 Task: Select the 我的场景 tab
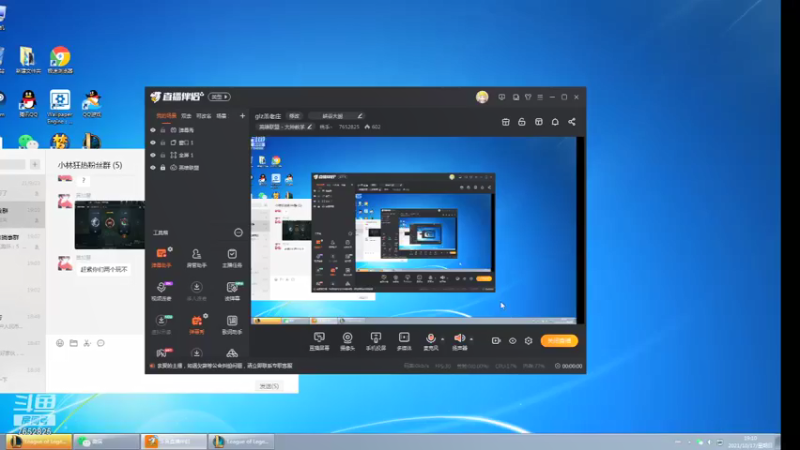pyautogui.click(x=166, y=116)
